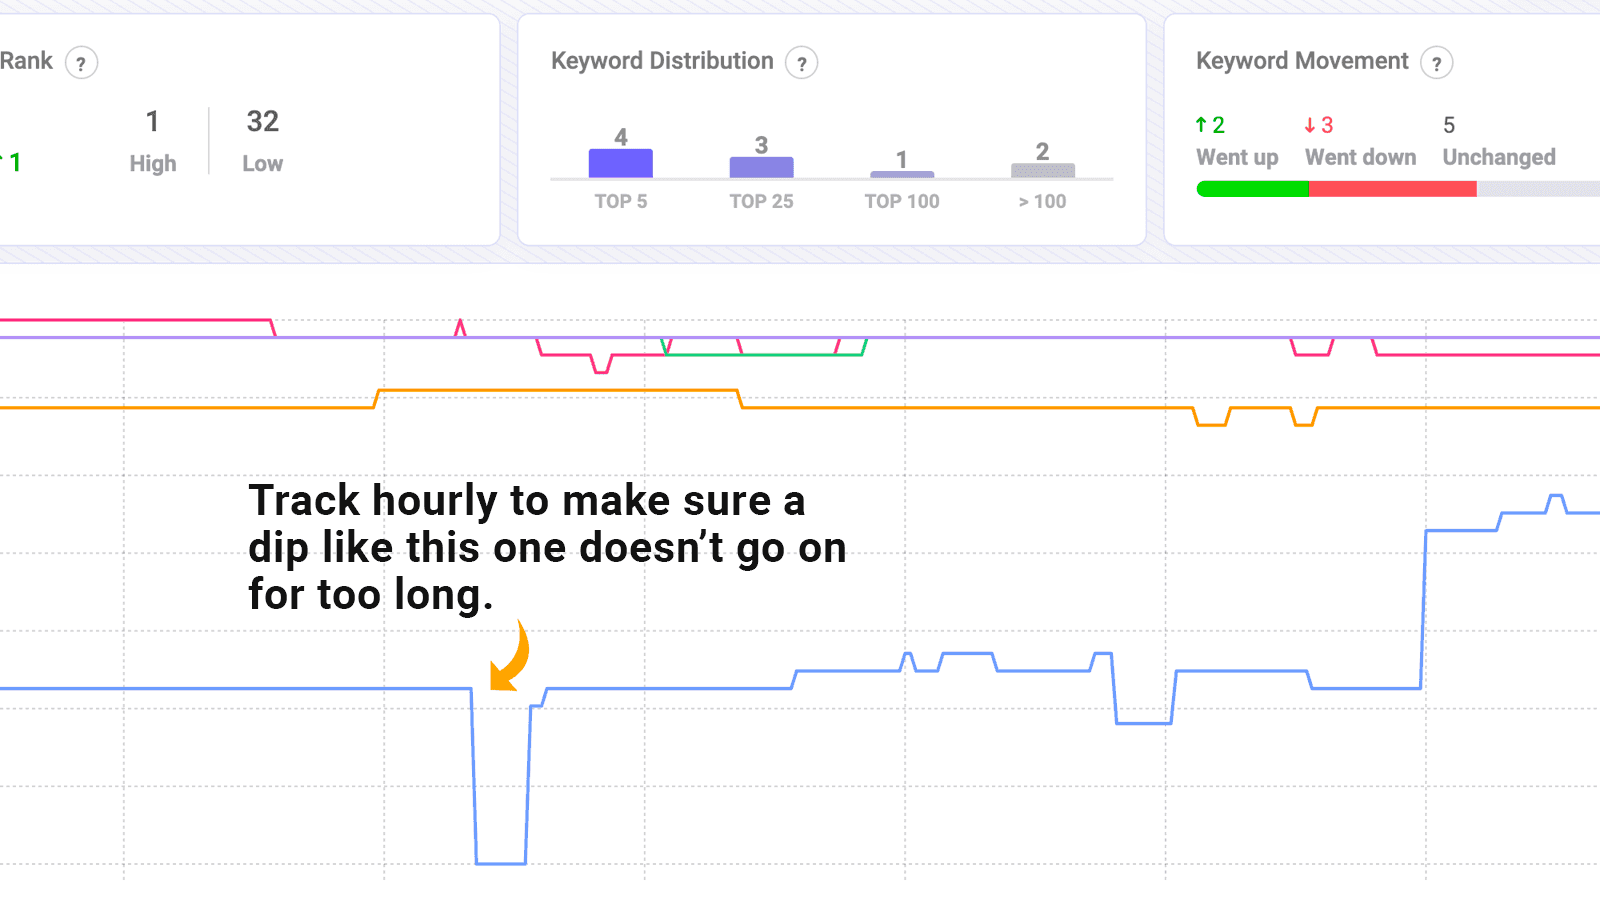
Task: Select the > 100 distribution bar
Action: point(1043,171)
